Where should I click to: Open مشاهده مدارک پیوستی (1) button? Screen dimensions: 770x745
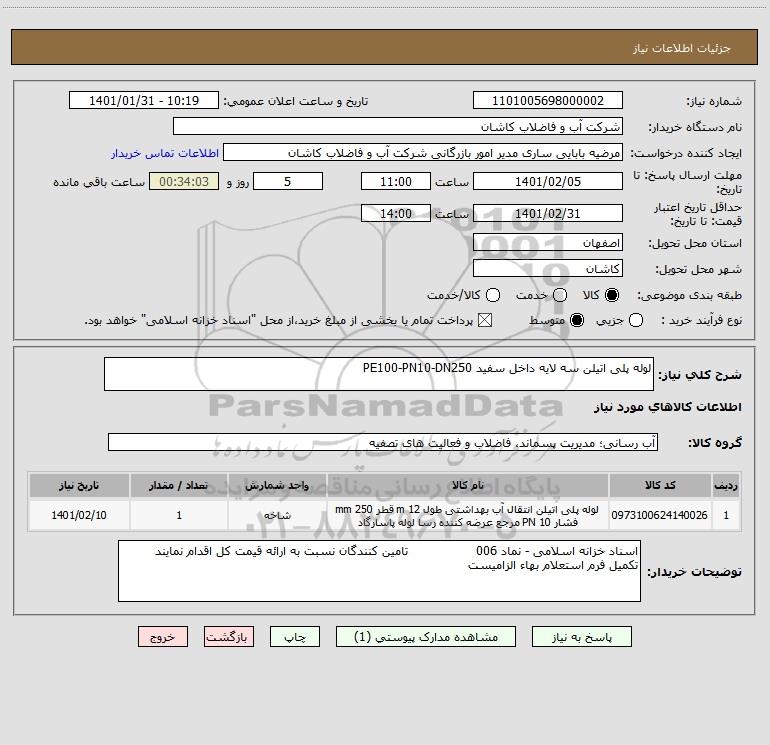pyautogui.click(x=426, y=637)
